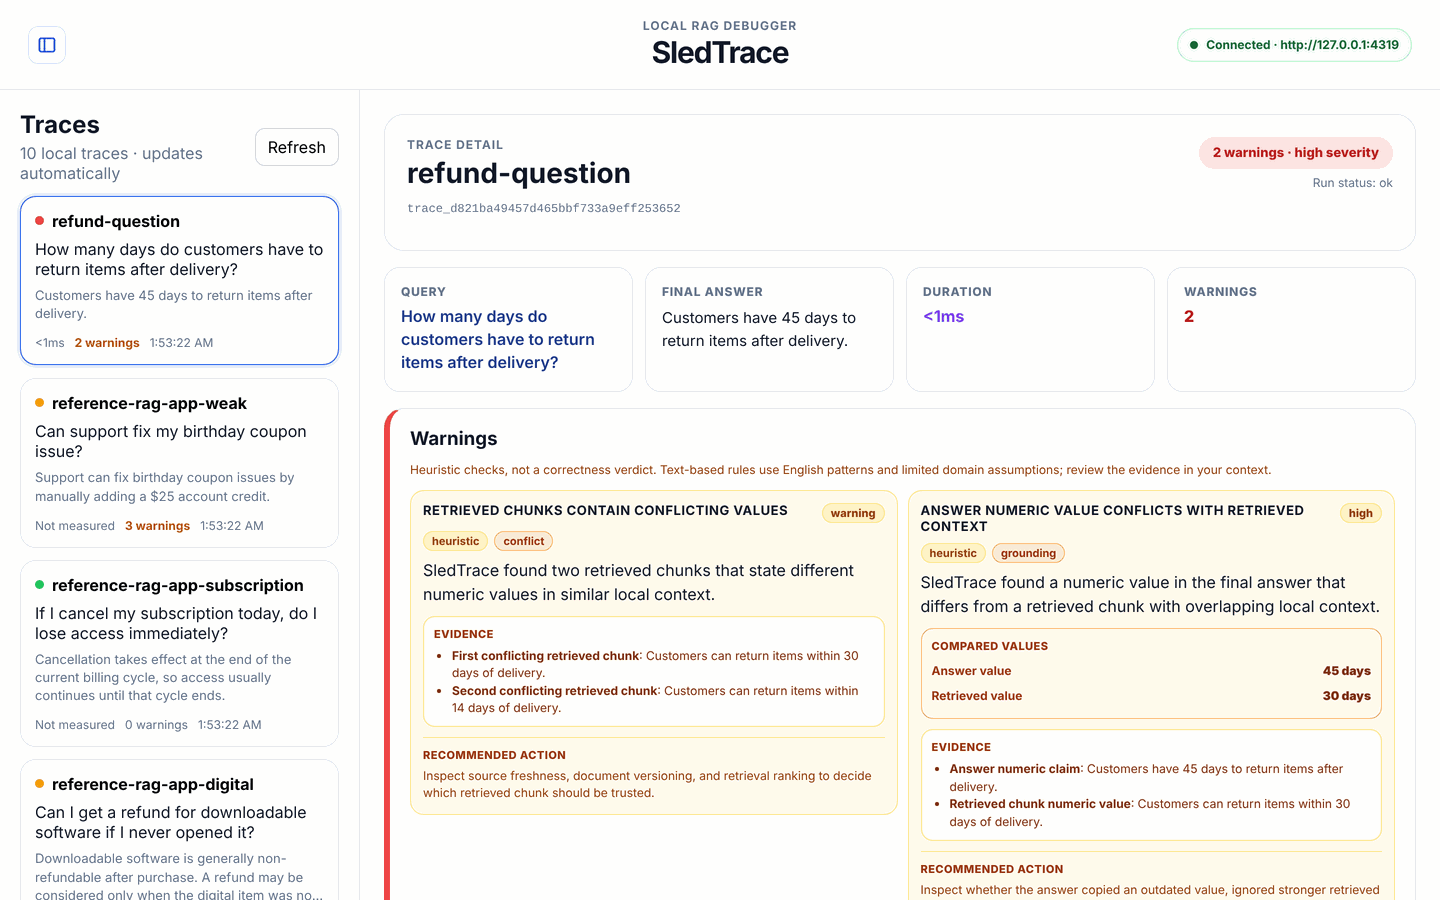This screenshot has height=900, width=1440.
Task: Click the orange dot on reference-rag-app-weak
Action: click(40, 403)
